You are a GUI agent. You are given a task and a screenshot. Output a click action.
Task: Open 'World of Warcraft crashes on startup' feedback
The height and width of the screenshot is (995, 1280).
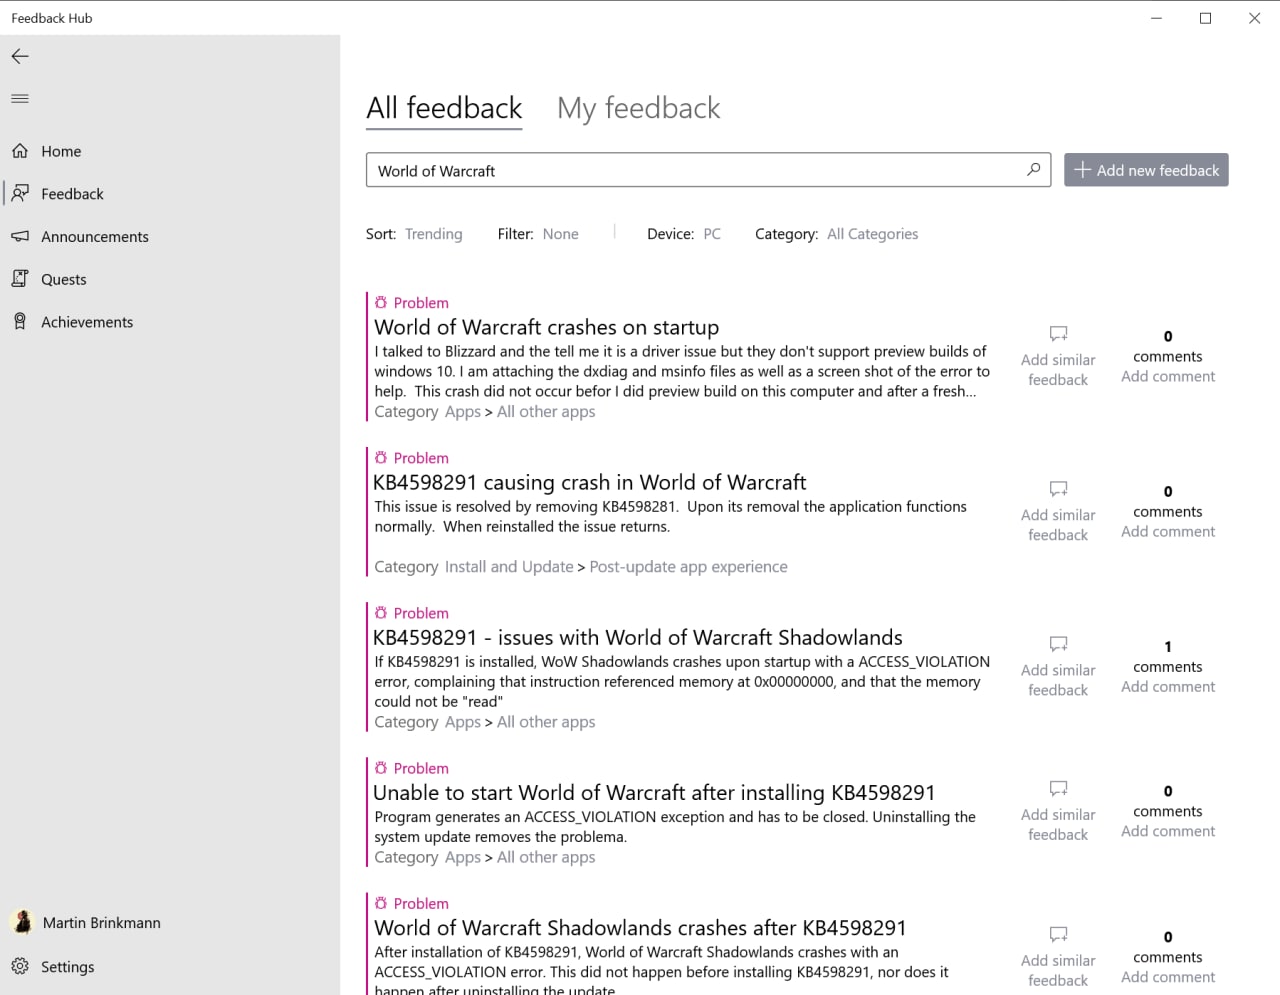click(x=546, y=327)
